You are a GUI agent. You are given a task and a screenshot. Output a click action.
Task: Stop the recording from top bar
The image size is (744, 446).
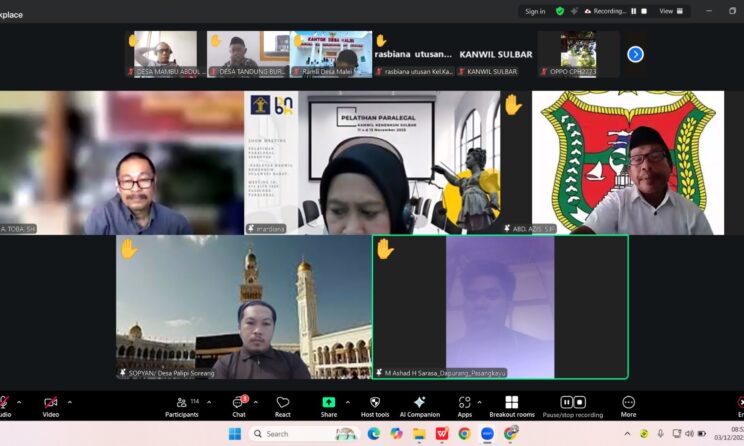[646, 11]
